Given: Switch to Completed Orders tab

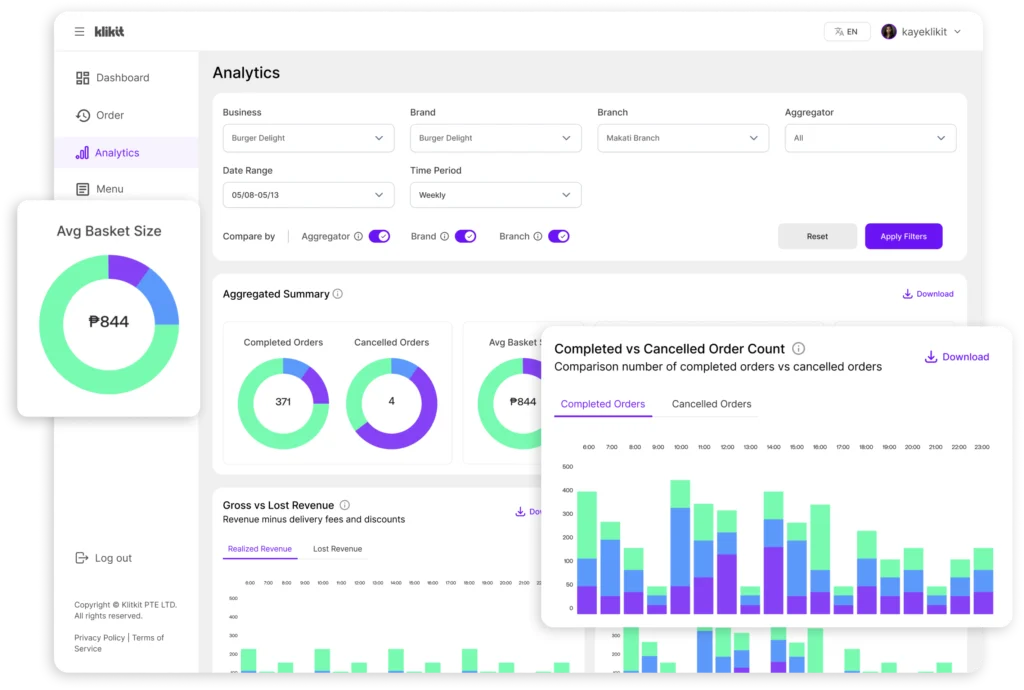Looking at the screenshot, I should 603,404.
